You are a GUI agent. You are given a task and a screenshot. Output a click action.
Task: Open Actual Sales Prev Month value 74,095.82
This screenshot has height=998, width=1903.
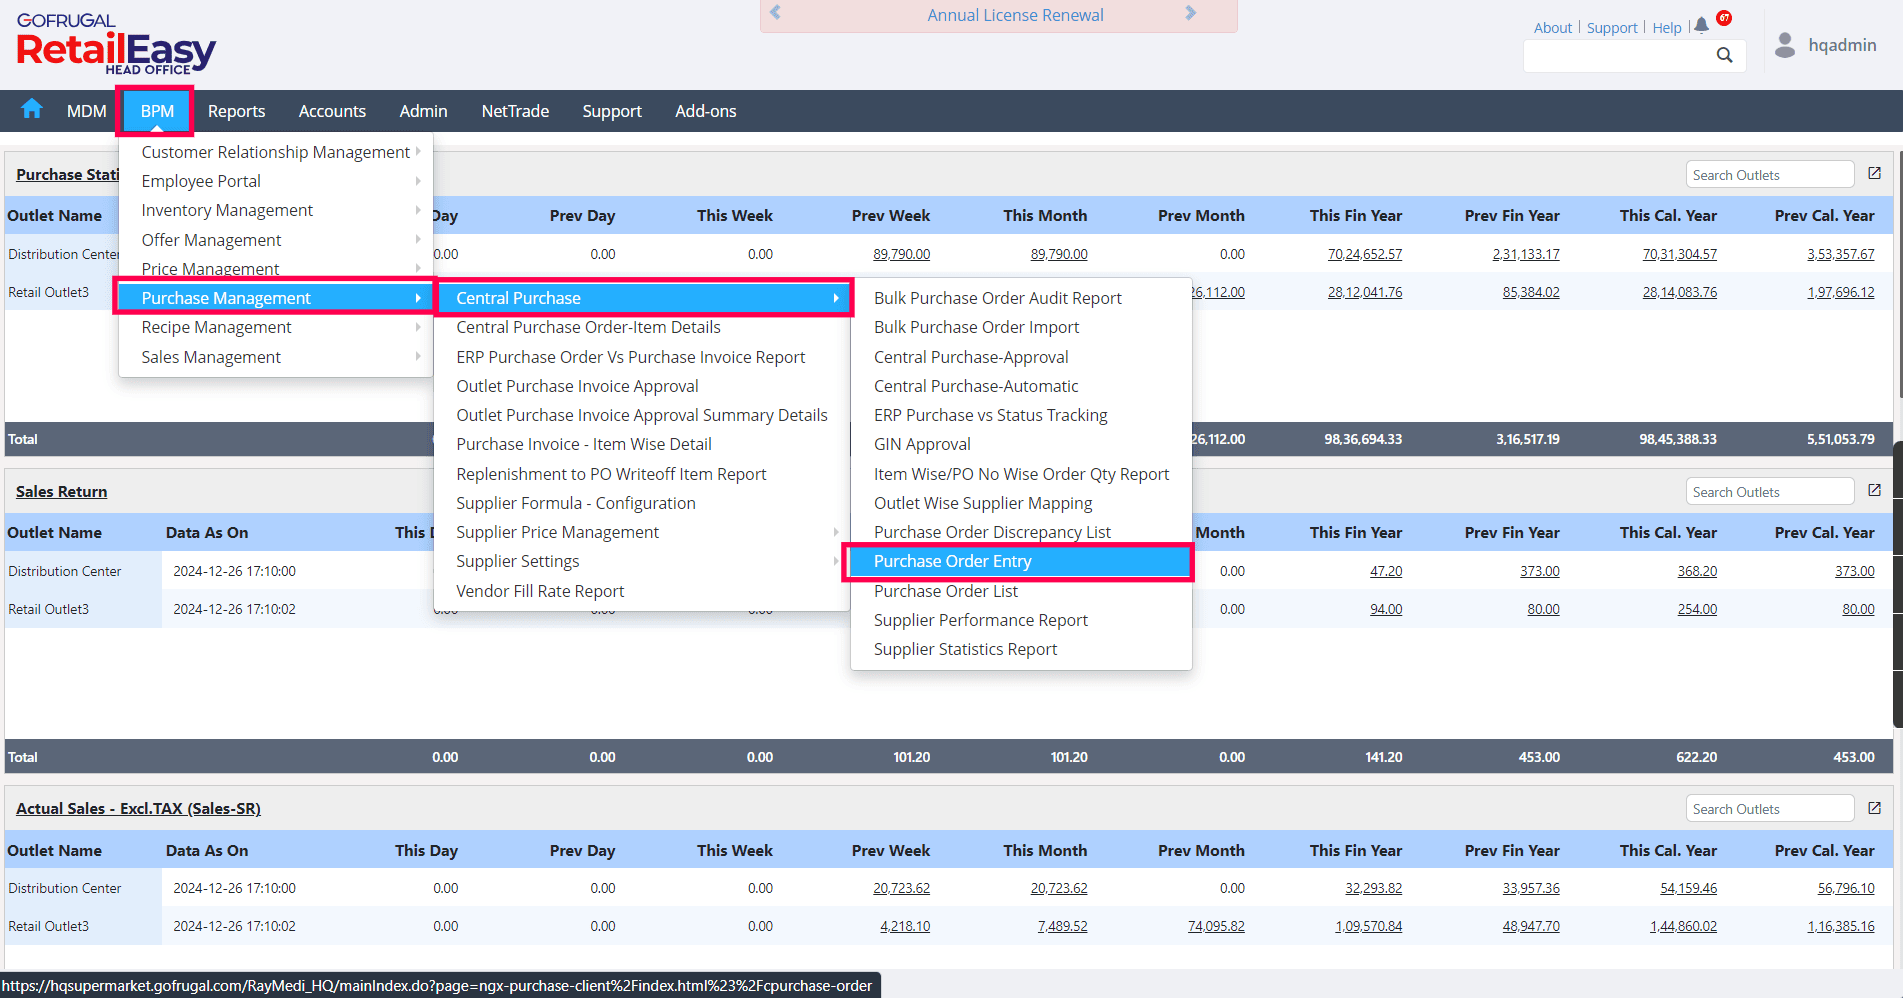1216,926
